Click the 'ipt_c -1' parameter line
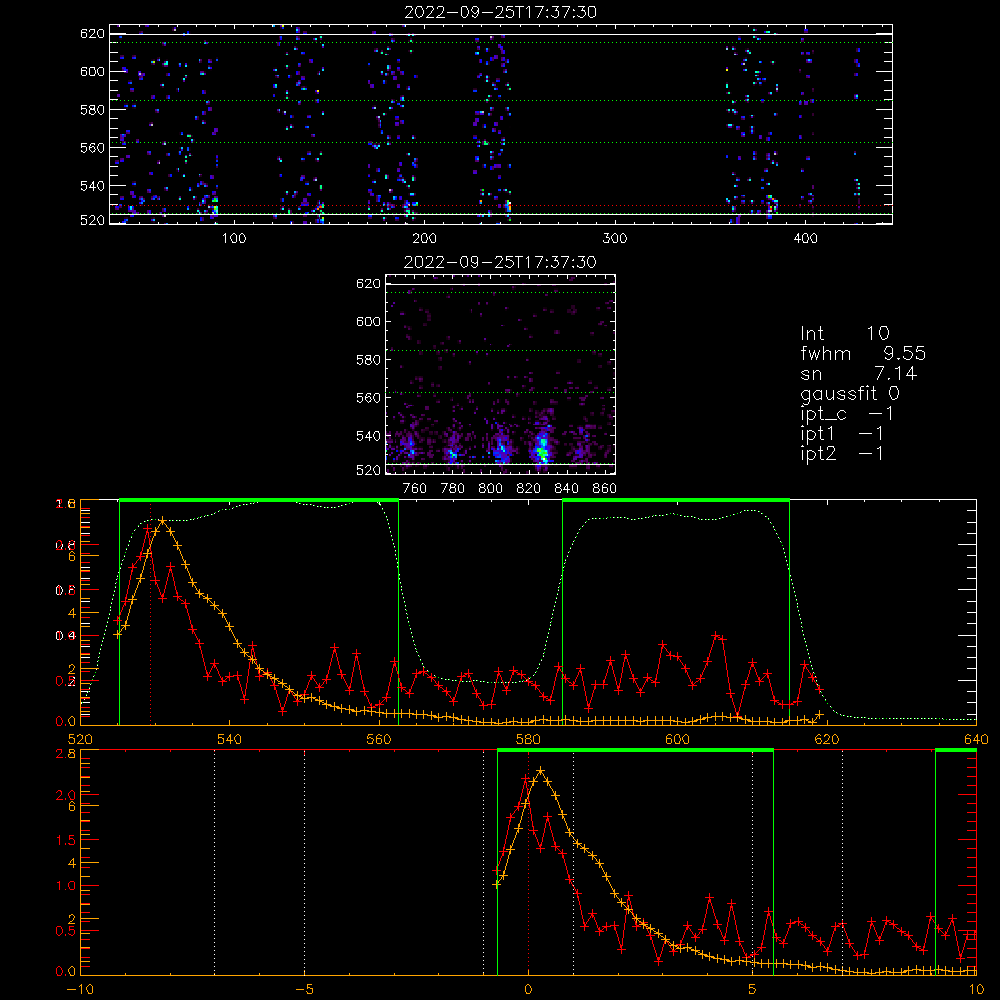 pyautogui.click(x=847, y=414)
